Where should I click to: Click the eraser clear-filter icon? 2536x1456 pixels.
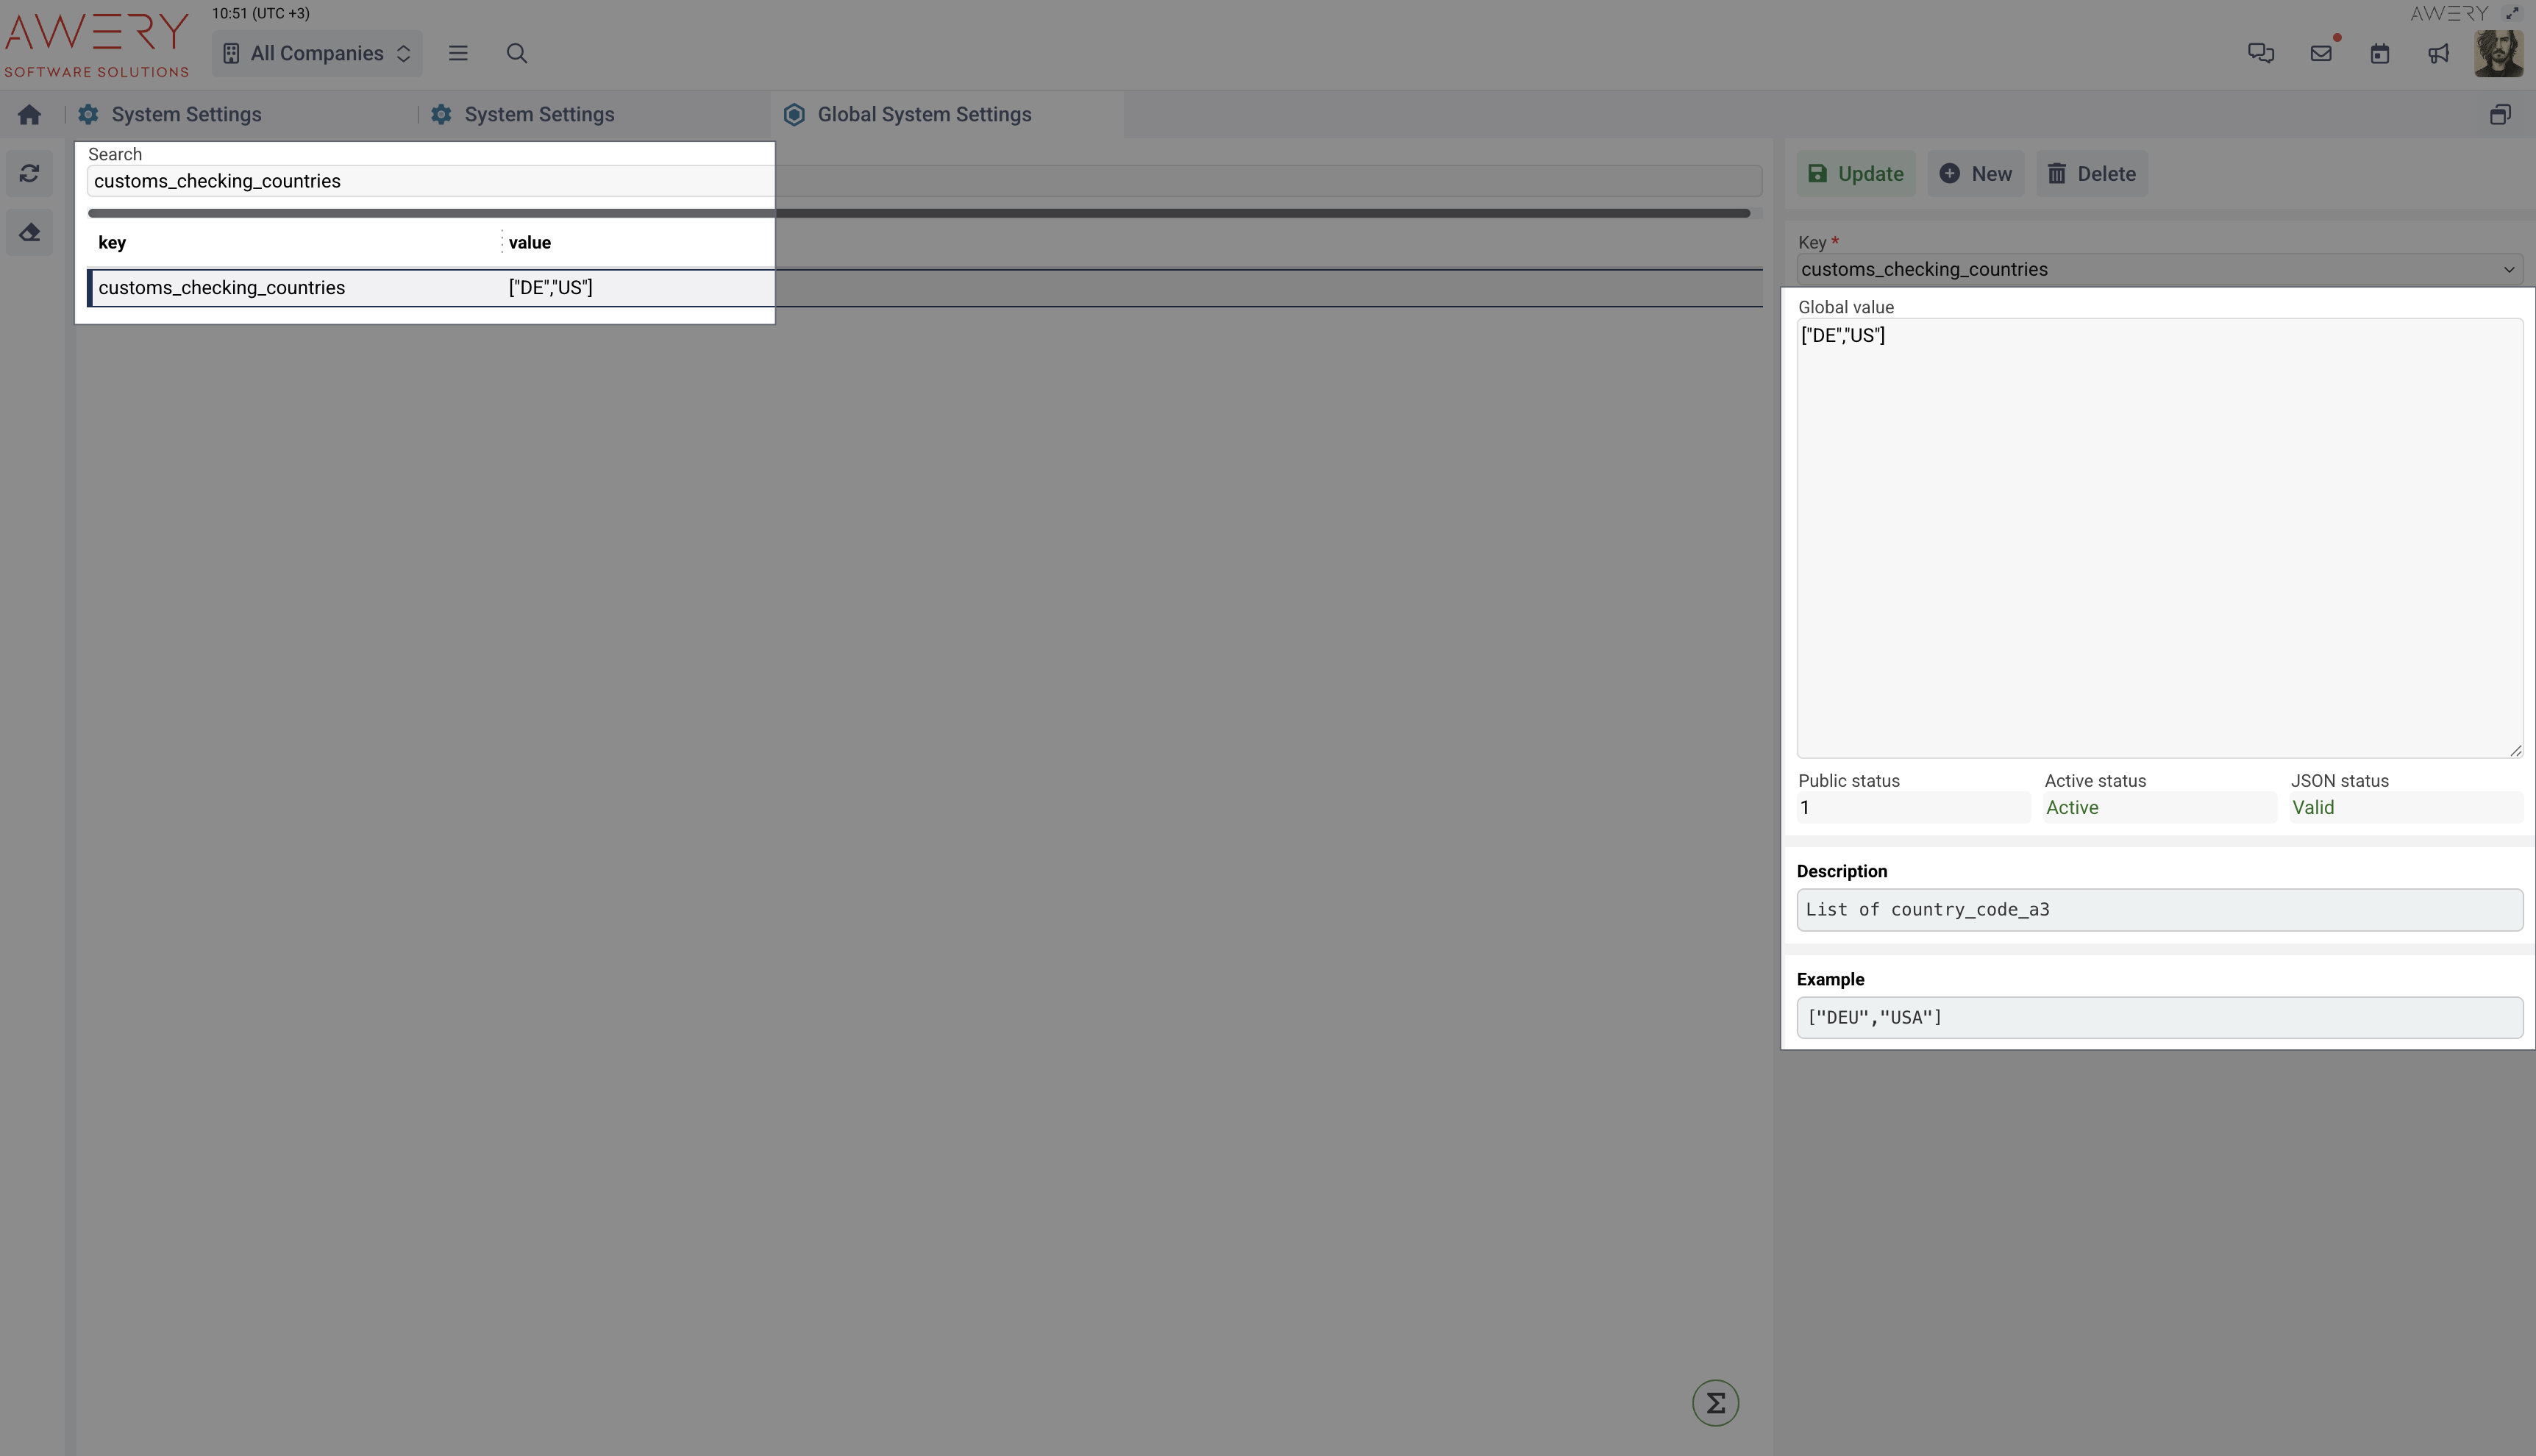29,233
